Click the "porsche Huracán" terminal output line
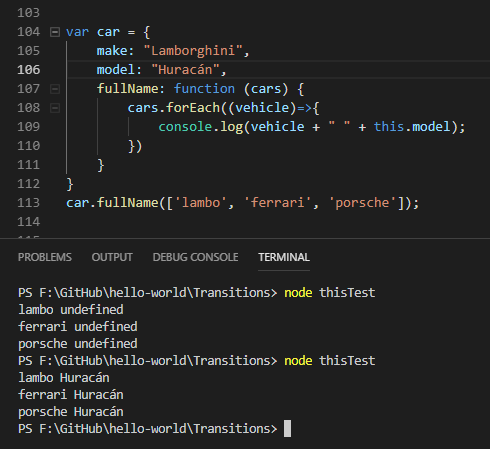The width and height of the screenshot is (490, 449). [71, 412]
